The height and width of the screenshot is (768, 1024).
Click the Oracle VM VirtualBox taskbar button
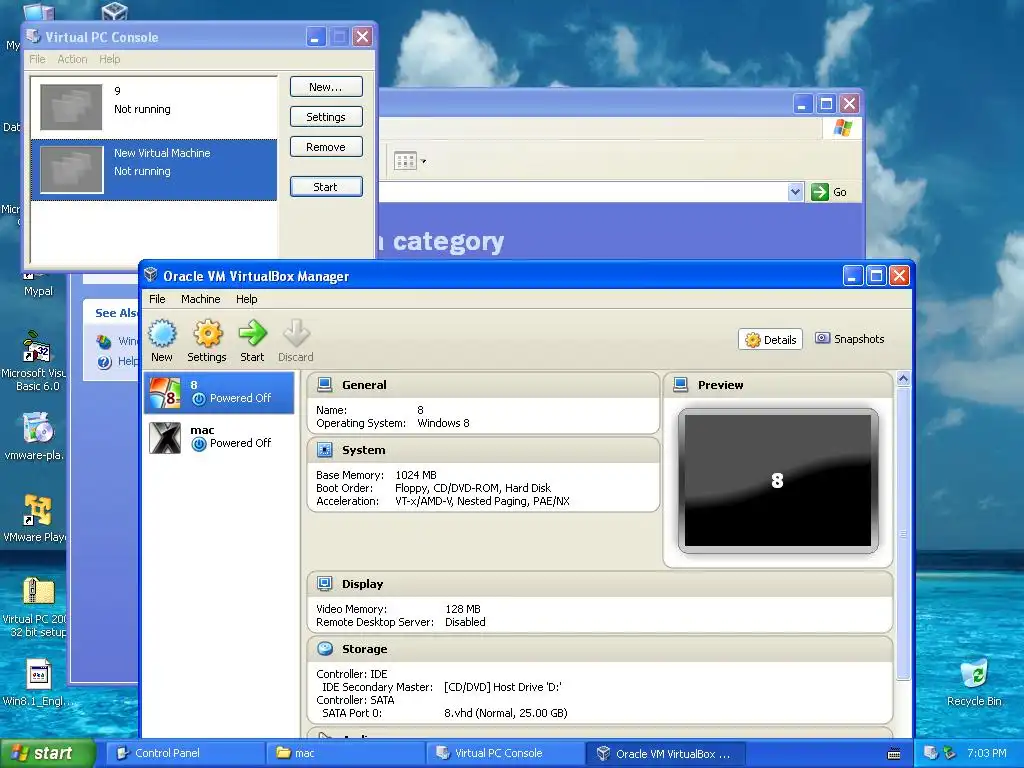click(x=665, y=754)
